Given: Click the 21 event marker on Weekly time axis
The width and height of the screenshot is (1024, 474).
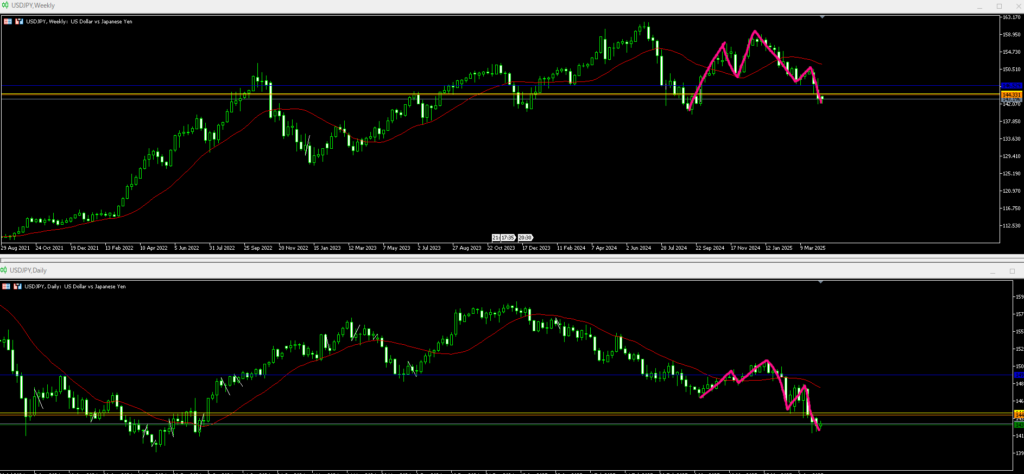Looking at the screenshot, I should tap(496, 237).
